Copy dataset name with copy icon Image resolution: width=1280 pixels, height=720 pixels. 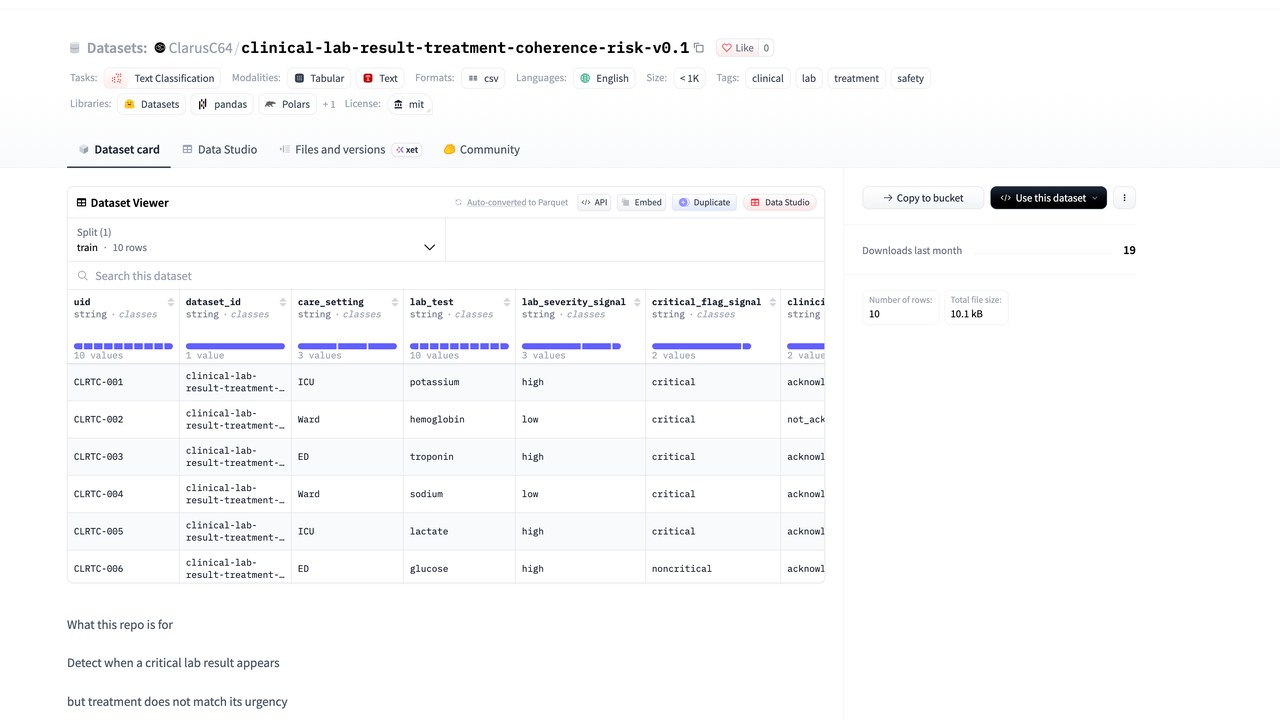point(699,48)
